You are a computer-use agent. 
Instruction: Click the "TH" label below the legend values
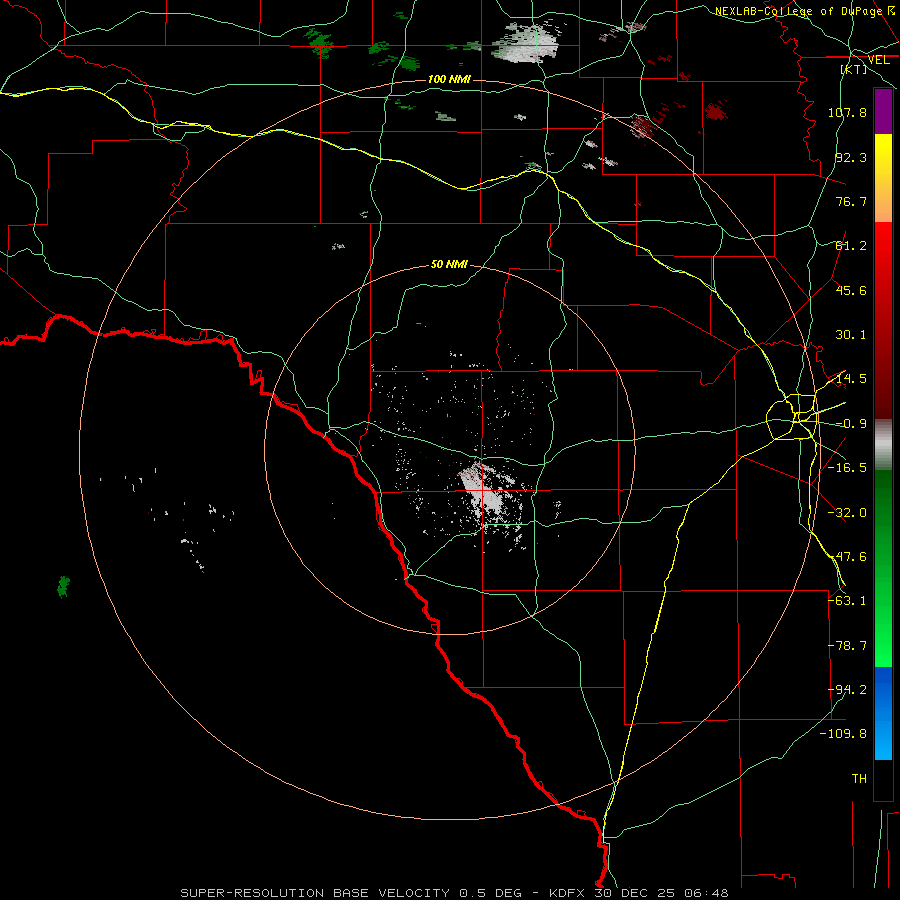point(859,779)
